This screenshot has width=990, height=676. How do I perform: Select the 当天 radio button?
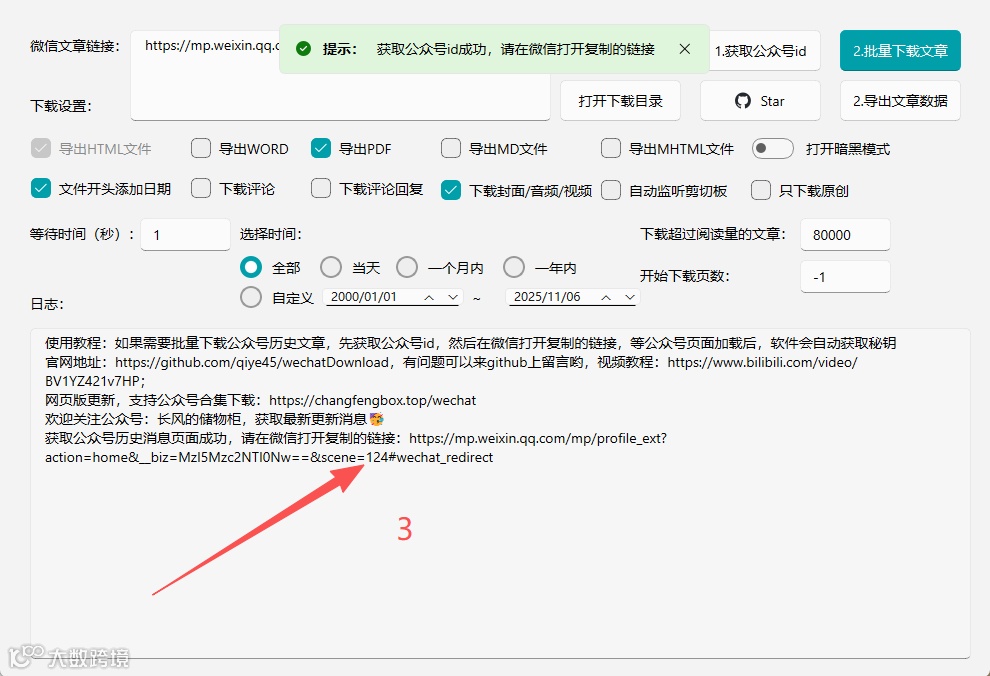pos(331,268)
